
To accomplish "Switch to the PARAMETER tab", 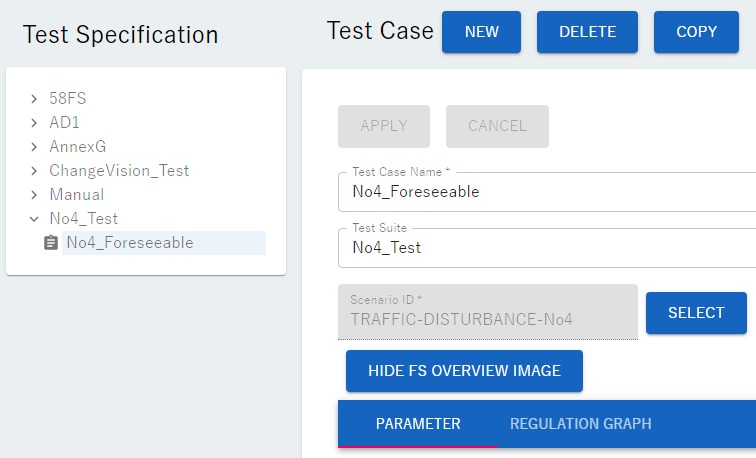I will (418, 424).
